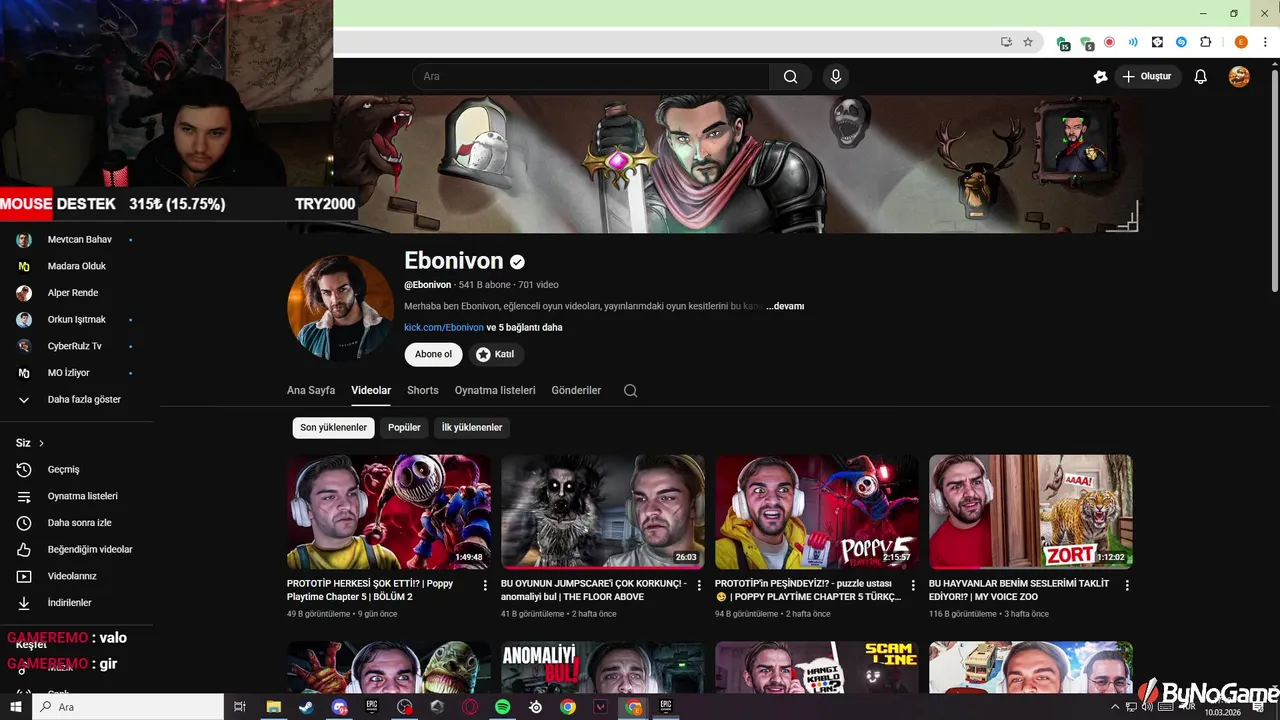Open options menu for MY VOICE ZOO video

pyautogui.click(x=1127, y=585)
